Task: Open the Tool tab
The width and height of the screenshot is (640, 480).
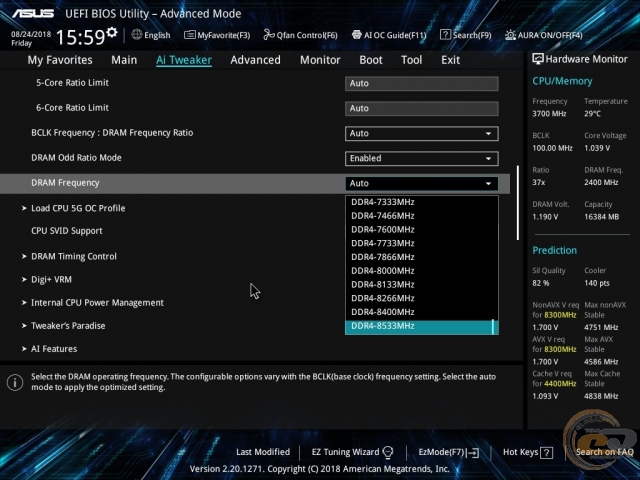Action: [x=411, y=60]
